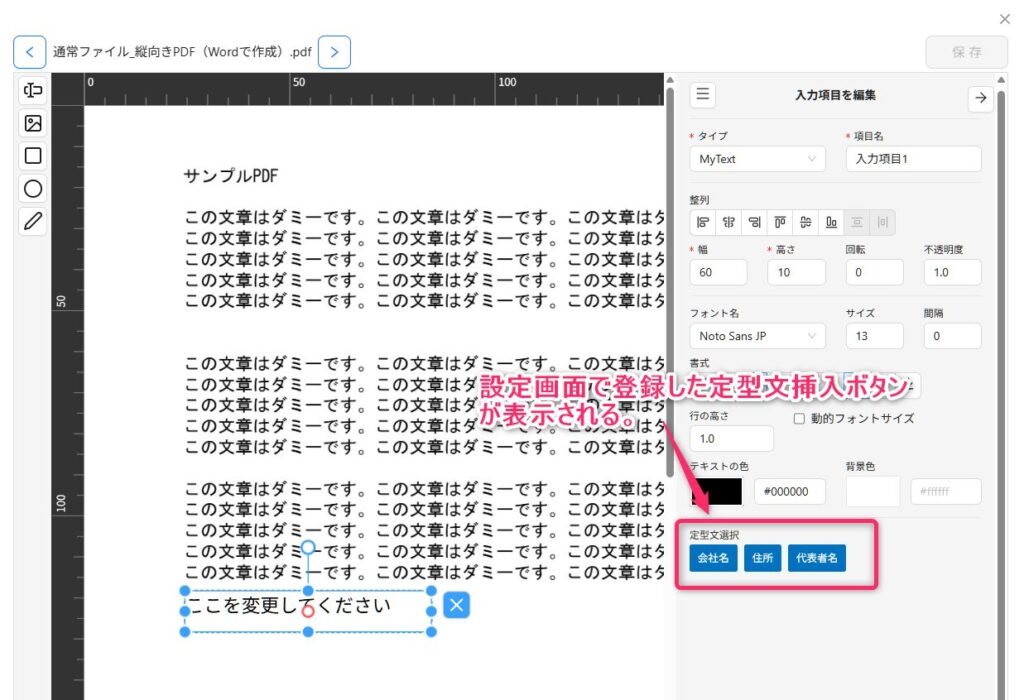Select the rectangle shape tool
Viewport: 1024px width, 700px height.
click(x=33, y=156)
